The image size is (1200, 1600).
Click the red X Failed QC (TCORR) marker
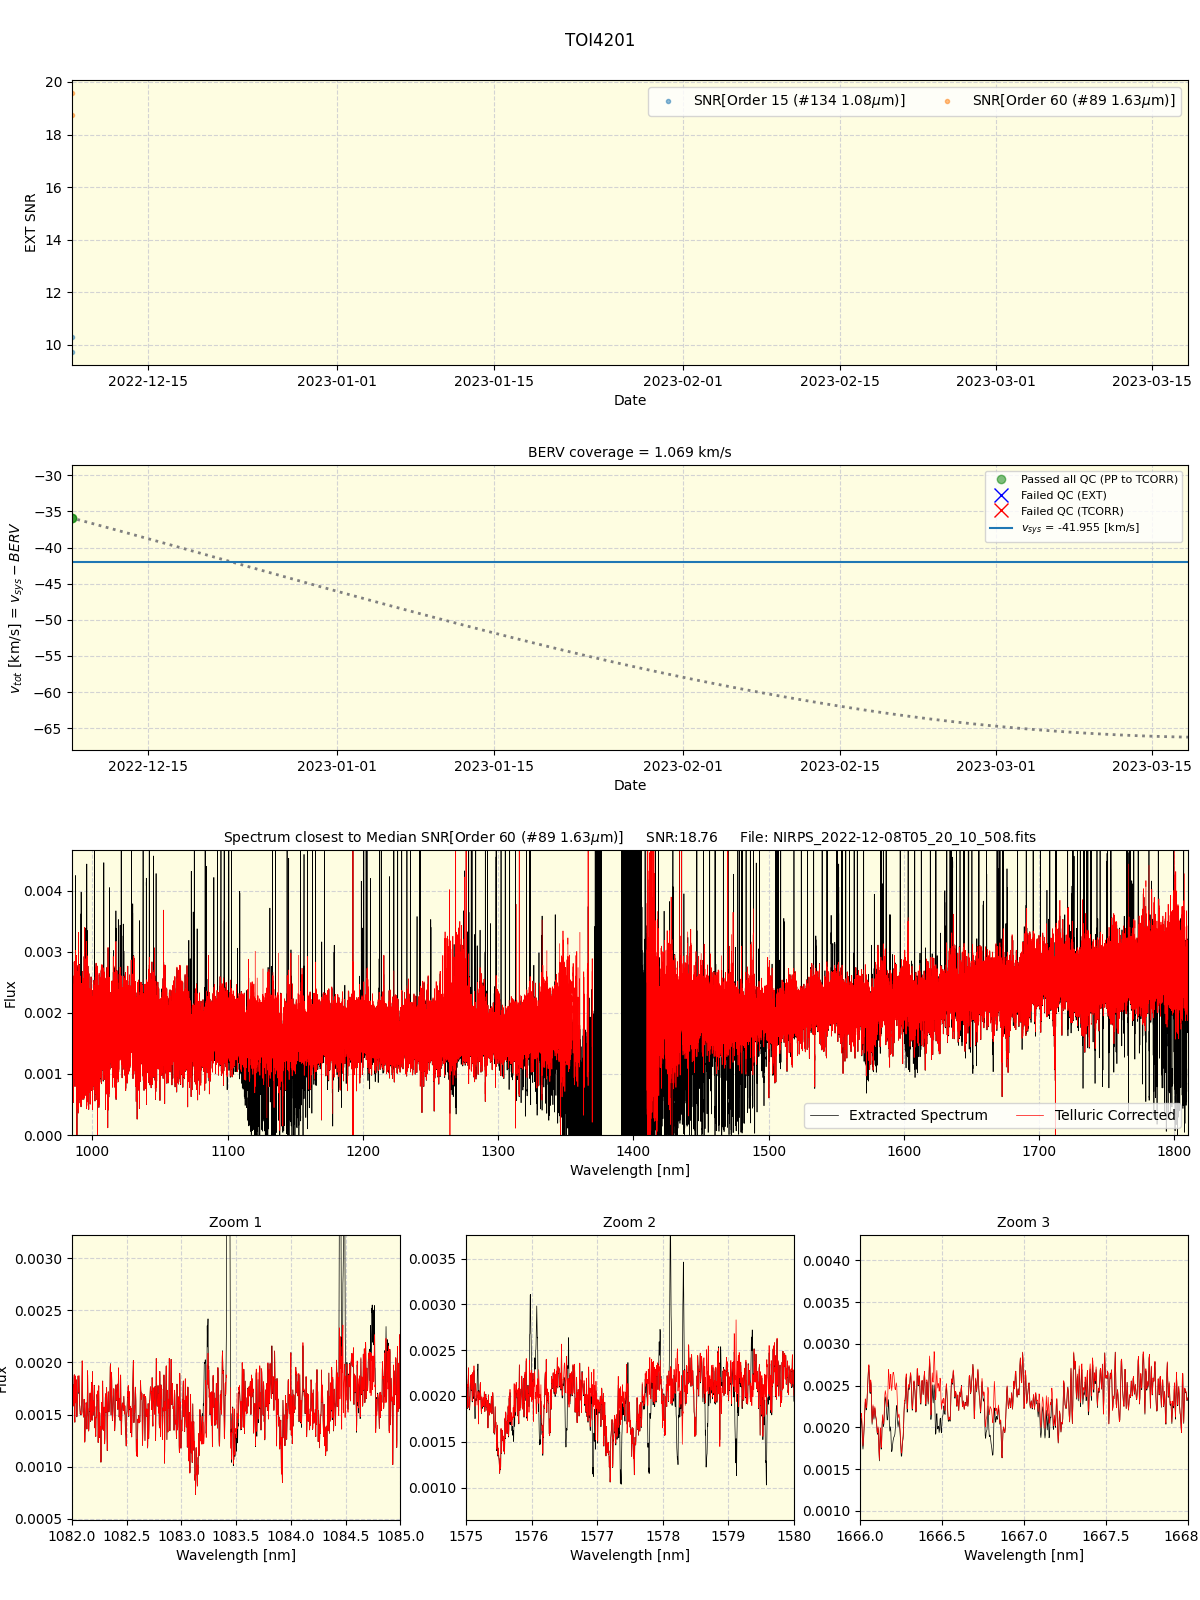click(x=1001, y=512)
